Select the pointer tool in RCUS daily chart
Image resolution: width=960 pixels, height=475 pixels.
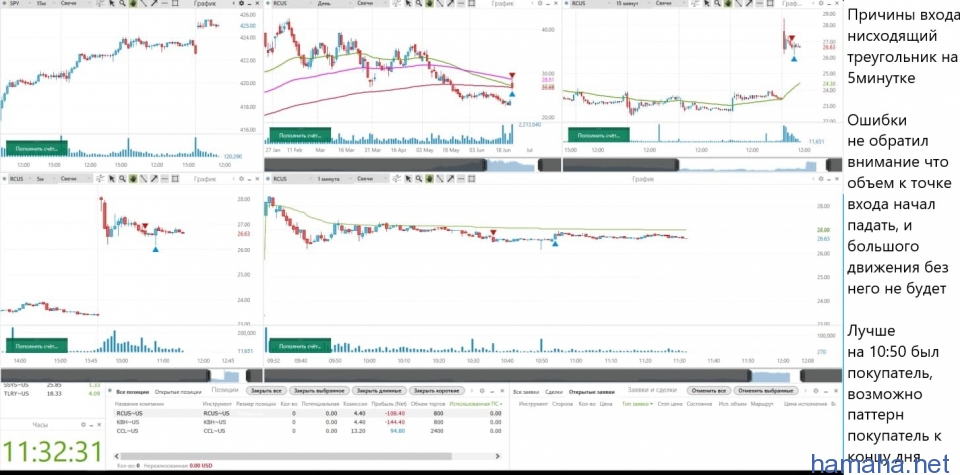click(x=407, y=4)
